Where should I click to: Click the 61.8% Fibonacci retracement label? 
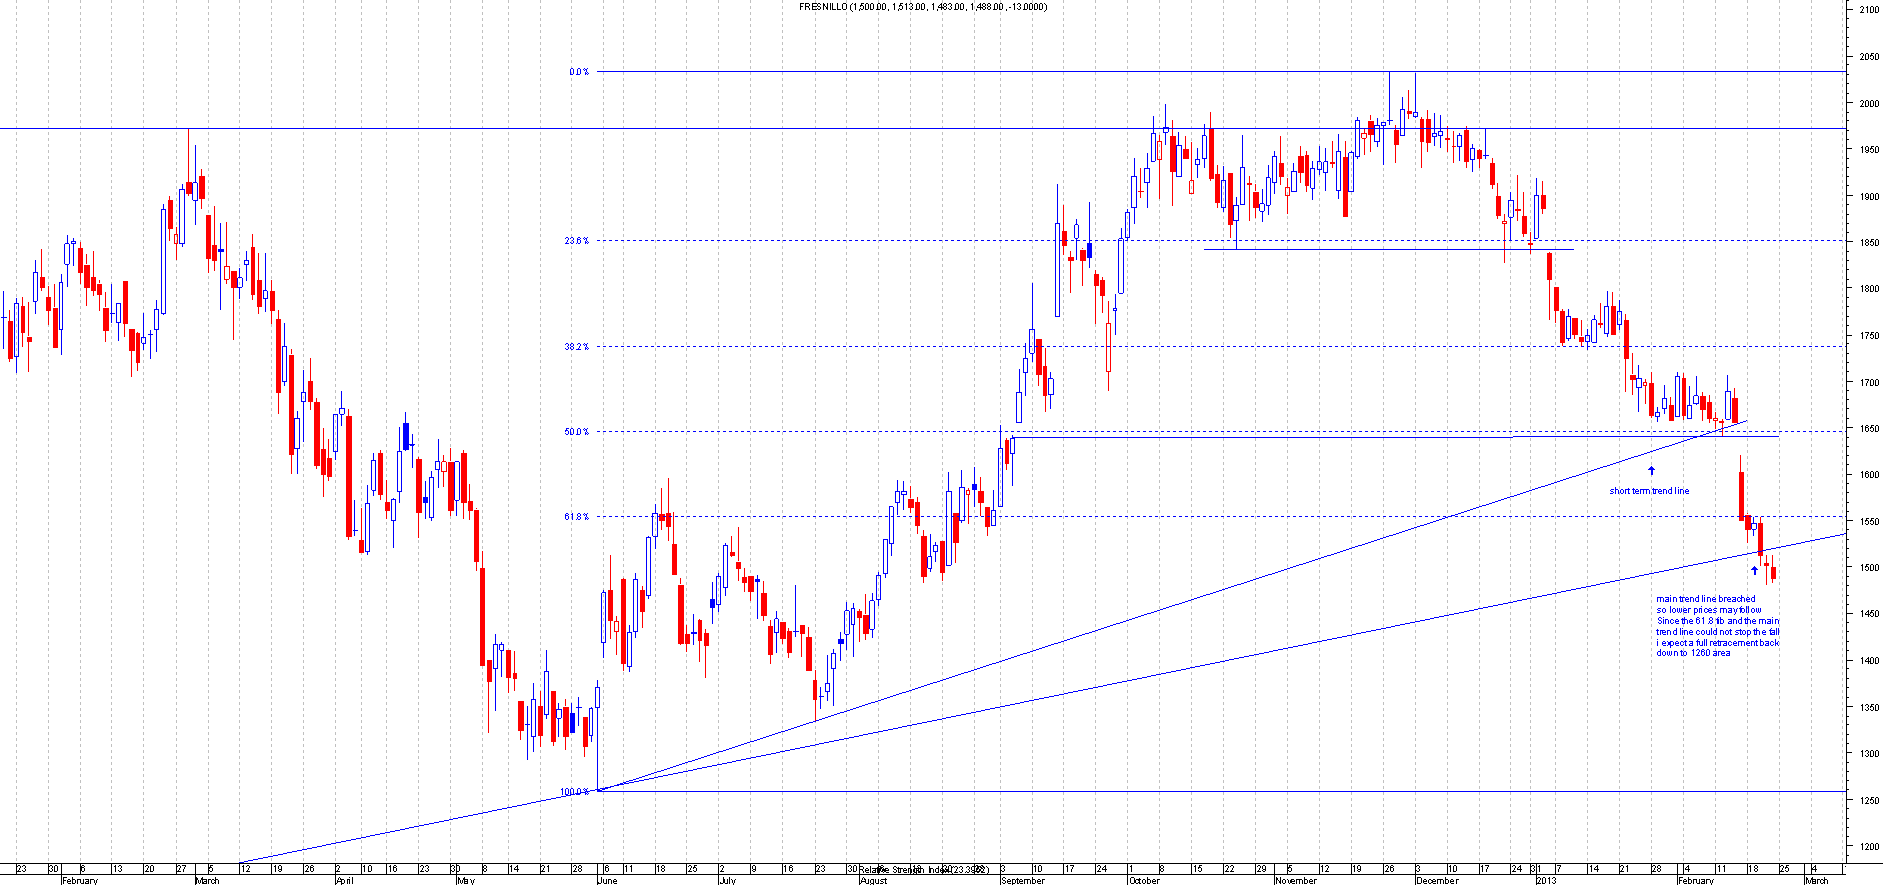[576, 517]
